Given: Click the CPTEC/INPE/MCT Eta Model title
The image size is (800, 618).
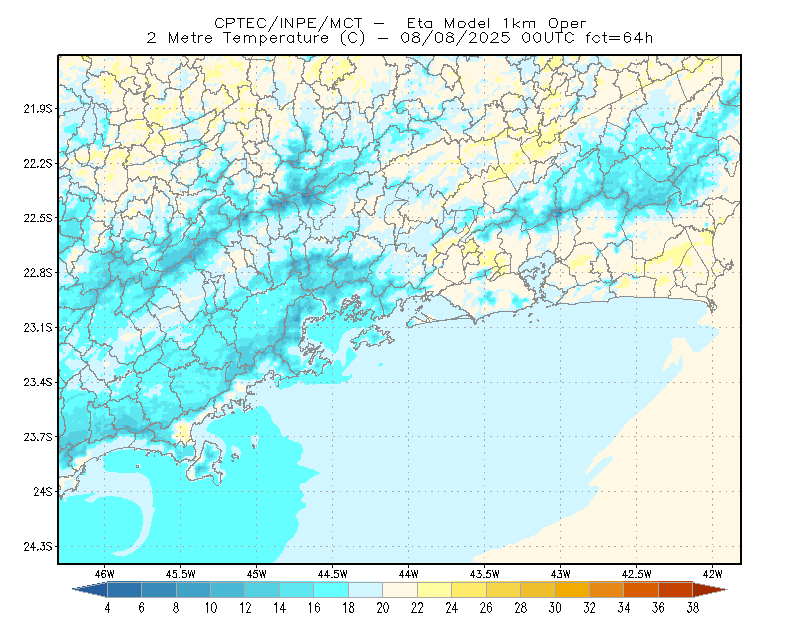Looking at the screenshot, I should click(x=400, y=23).
